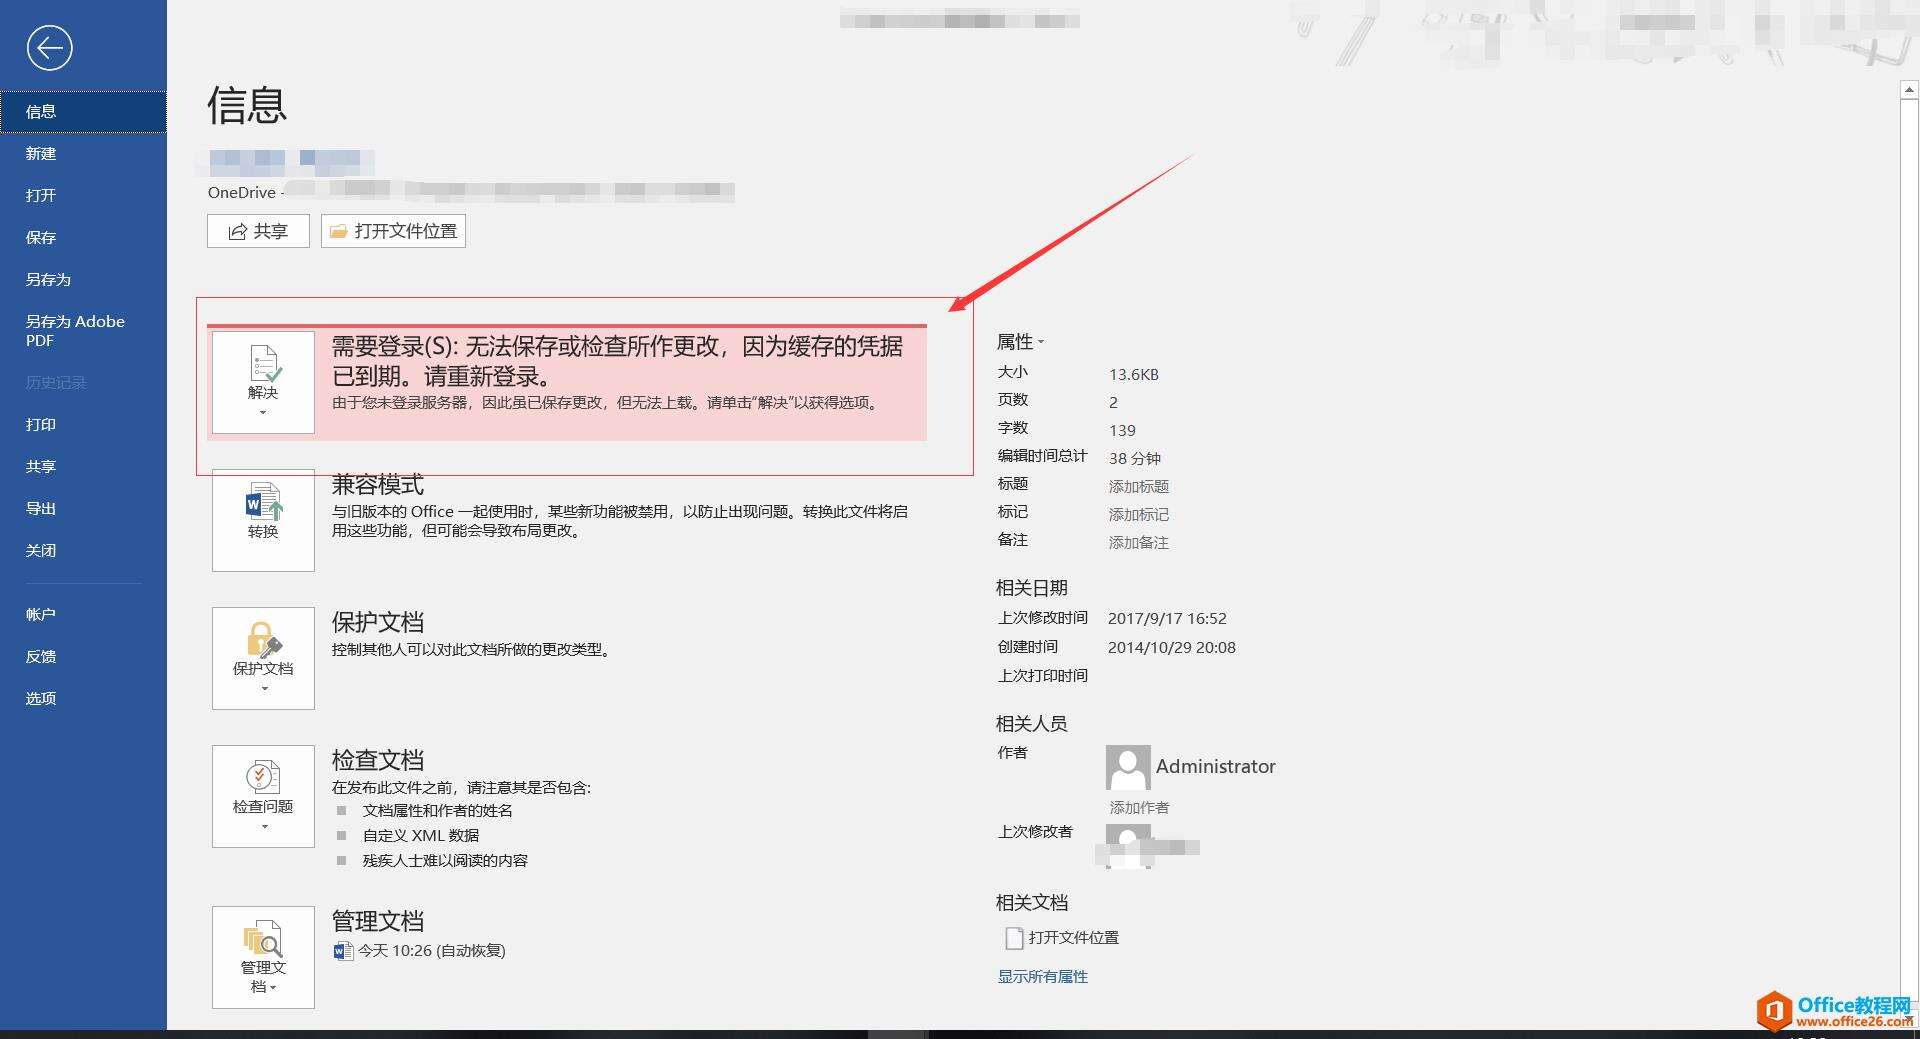Viewport: 1920px width, 1039px height.
Task: Click the 需要登录 warning message text
Action: 617,361
